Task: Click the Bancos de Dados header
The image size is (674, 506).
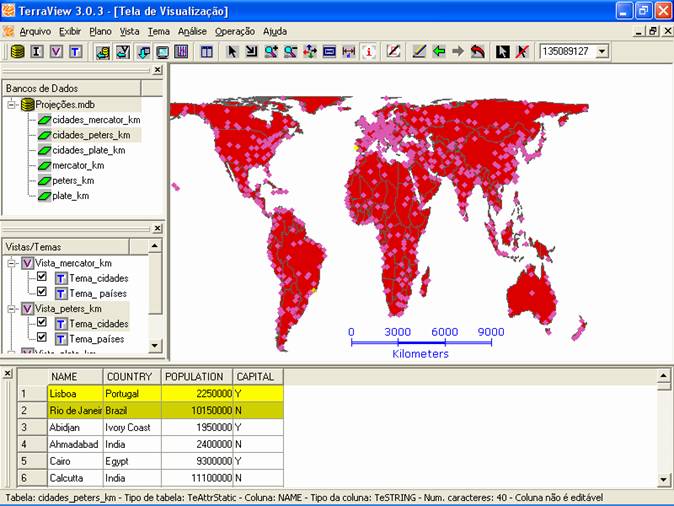Action: click(71, 88)
